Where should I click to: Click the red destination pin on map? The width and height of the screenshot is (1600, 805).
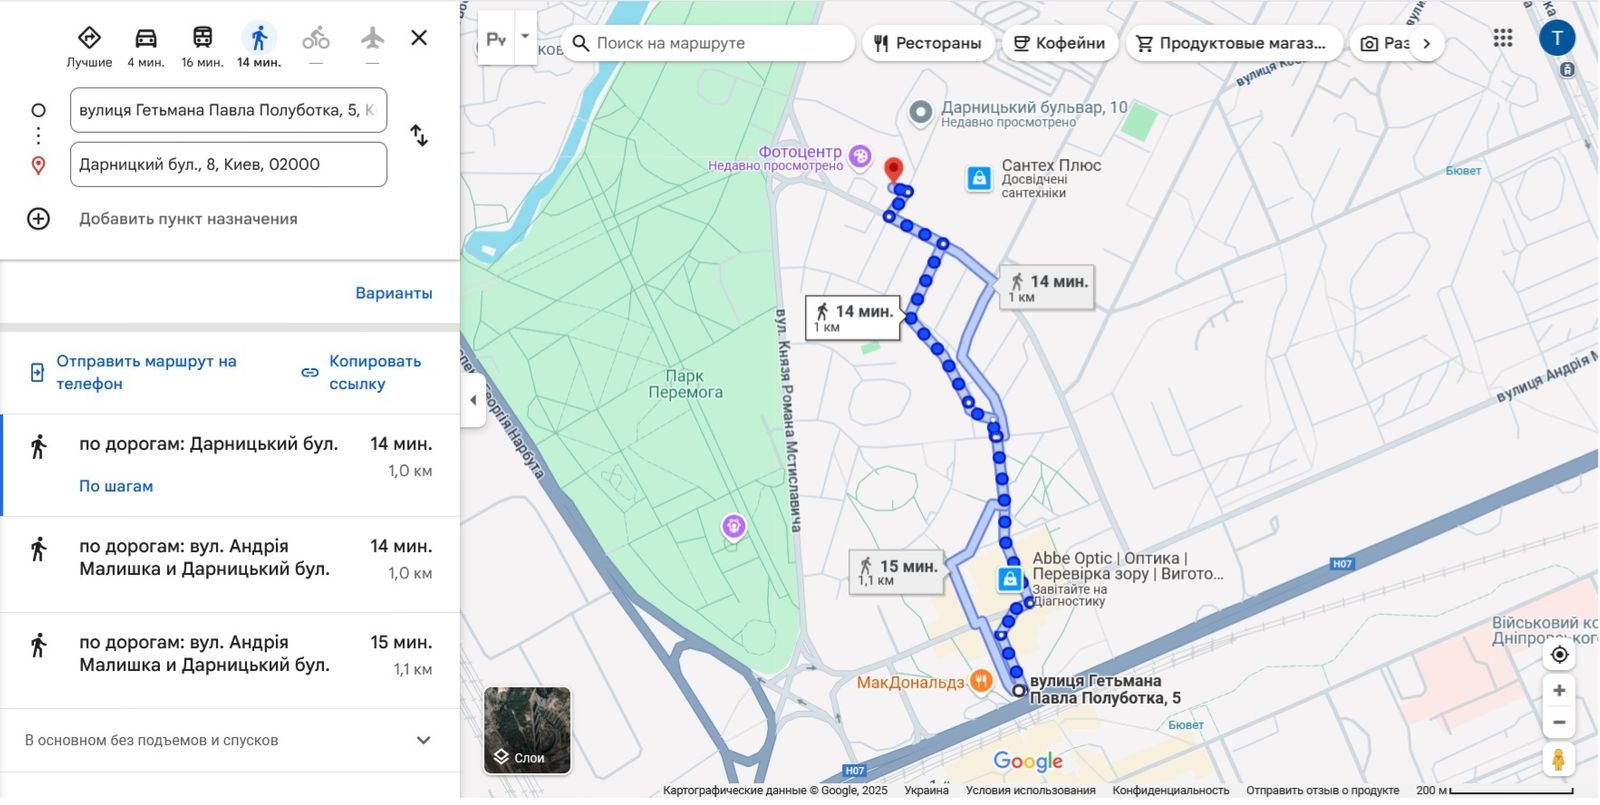pos(893,170)
